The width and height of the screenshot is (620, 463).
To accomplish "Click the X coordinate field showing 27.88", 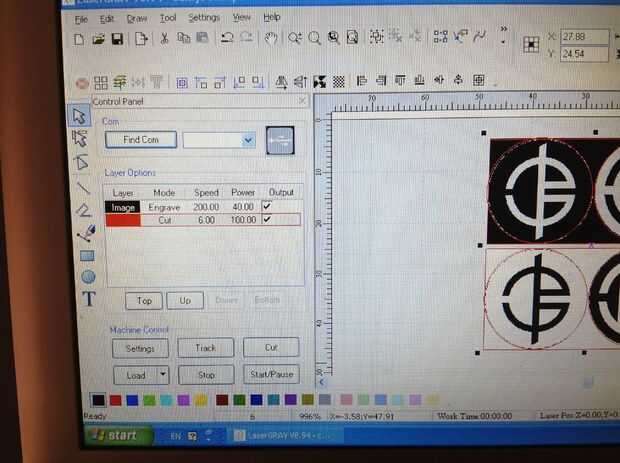I will tap(584, 37).
